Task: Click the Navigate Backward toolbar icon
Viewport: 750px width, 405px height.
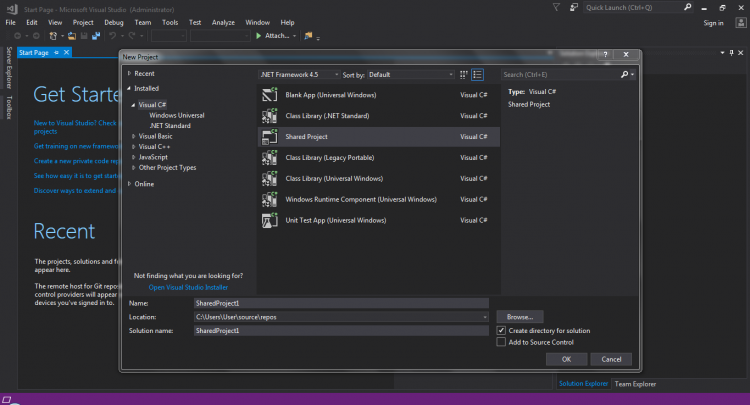Action: click(x=17, y=36)
